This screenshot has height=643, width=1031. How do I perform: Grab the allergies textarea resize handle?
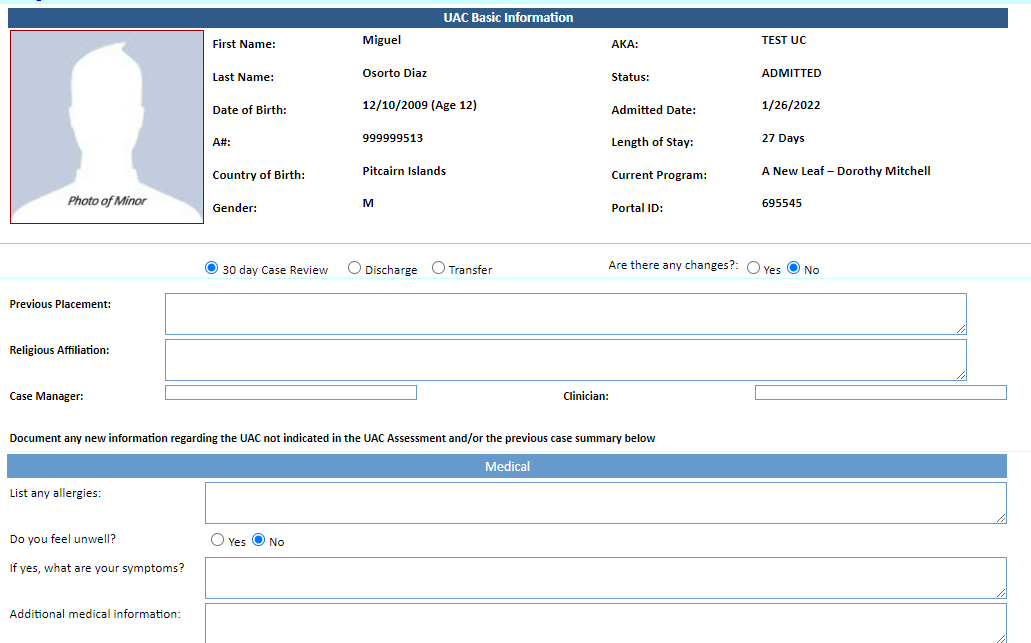(1001, 517)
